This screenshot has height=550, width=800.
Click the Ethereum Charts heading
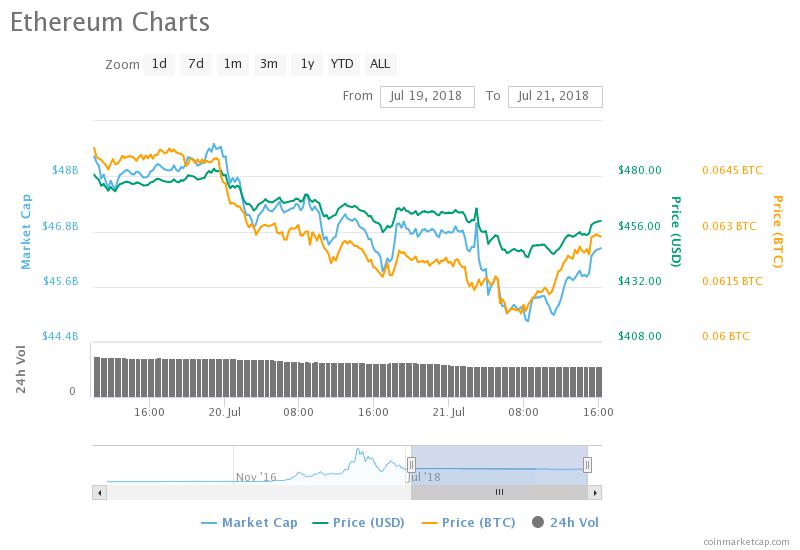point(110,22)
